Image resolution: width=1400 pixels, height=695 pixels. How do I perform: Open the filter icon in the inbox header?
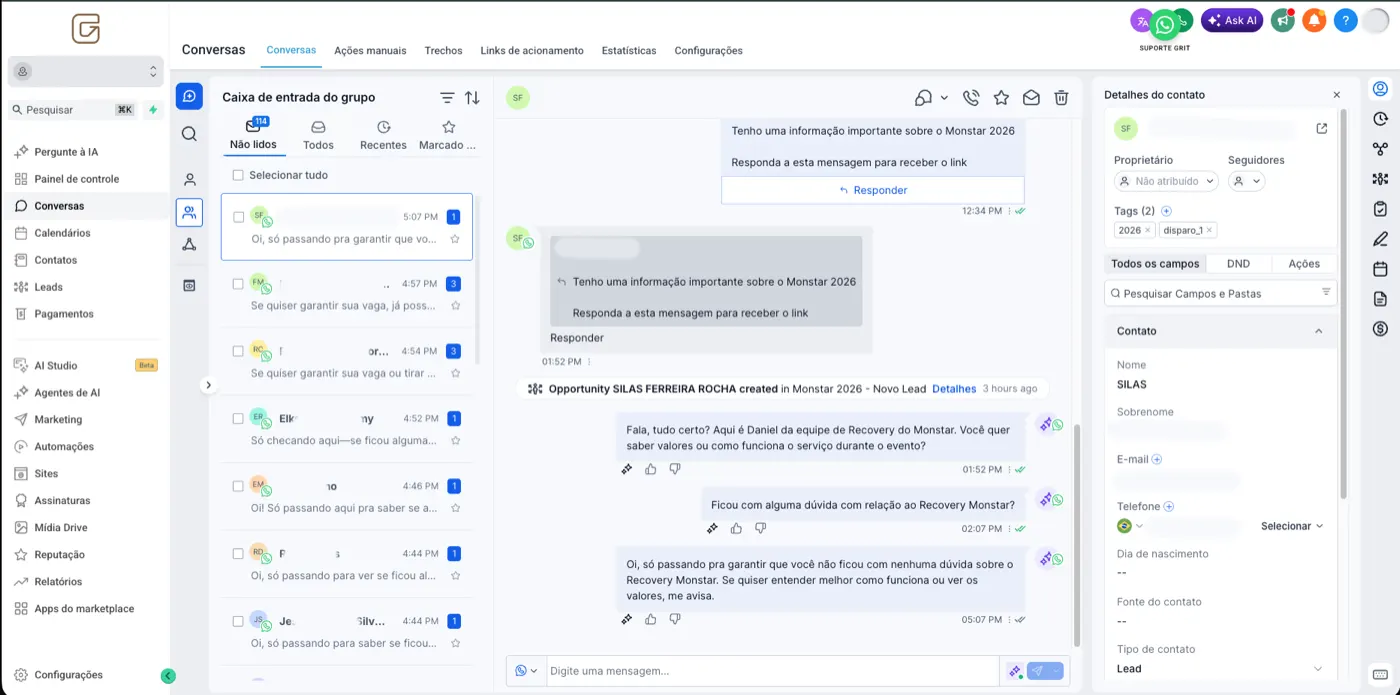point(447,97)
